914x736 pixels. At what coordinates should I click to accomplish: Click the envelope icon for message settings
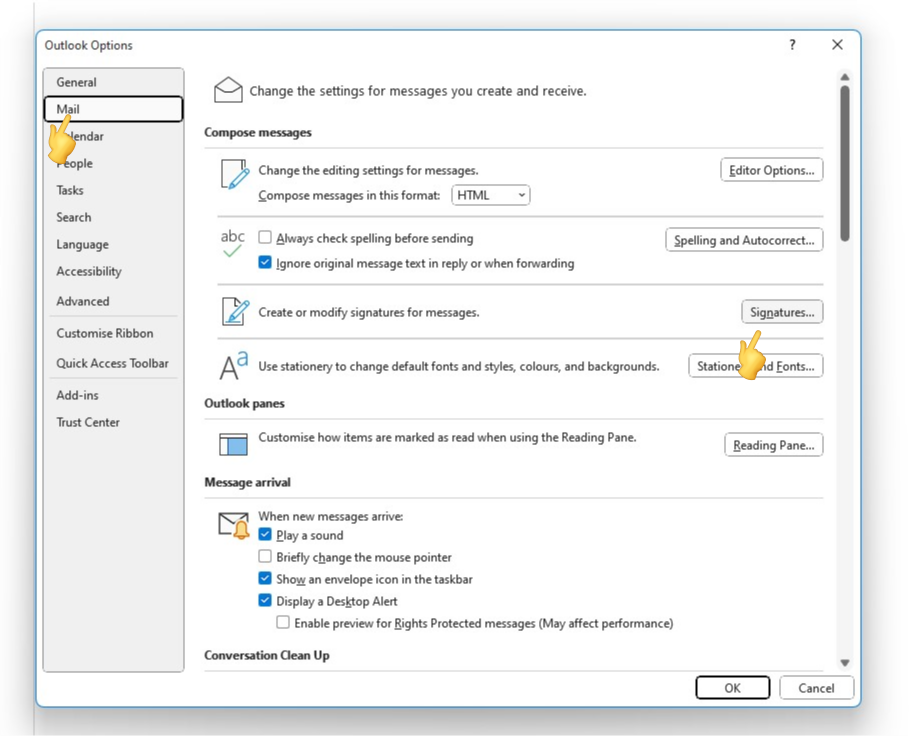(x=229, y=89)
